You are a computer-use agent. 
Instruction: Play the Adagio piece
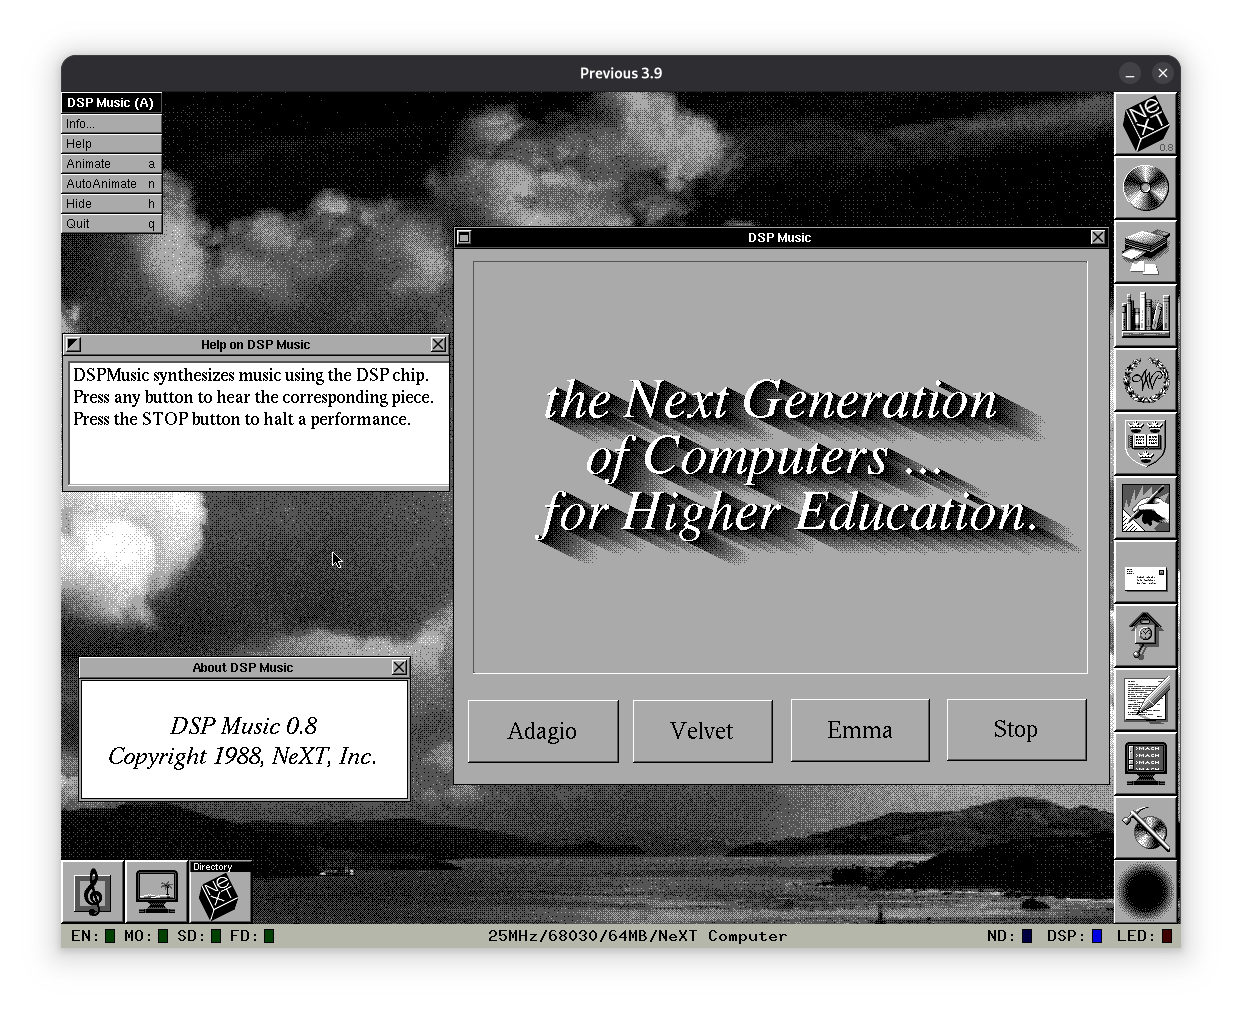pyautogui.click(x=543, y=731)
